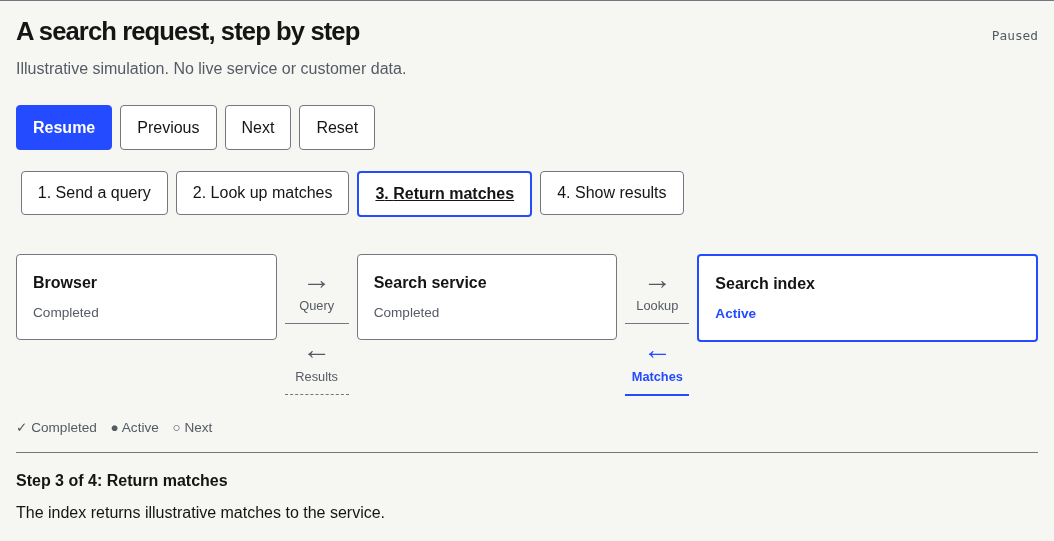Click the 'Active' legend entry
Image resolution: width=1054 pixels, height=541 pixels.
[x=134, y=427]
